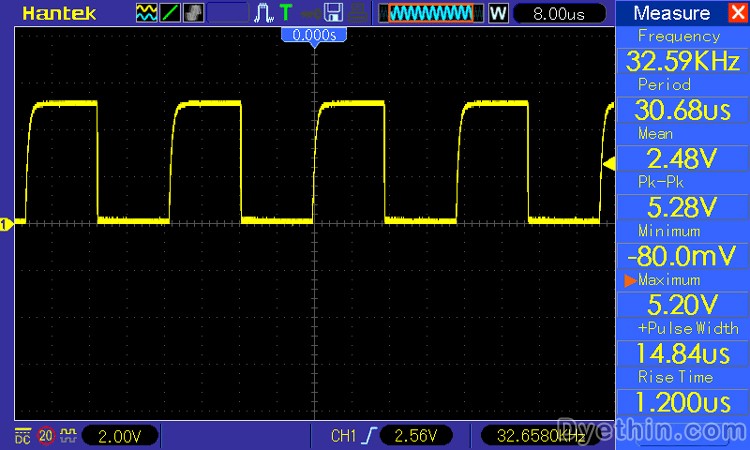
Task: Click the 0.000s trigger position marker
Action: click(x=314, y=35)
